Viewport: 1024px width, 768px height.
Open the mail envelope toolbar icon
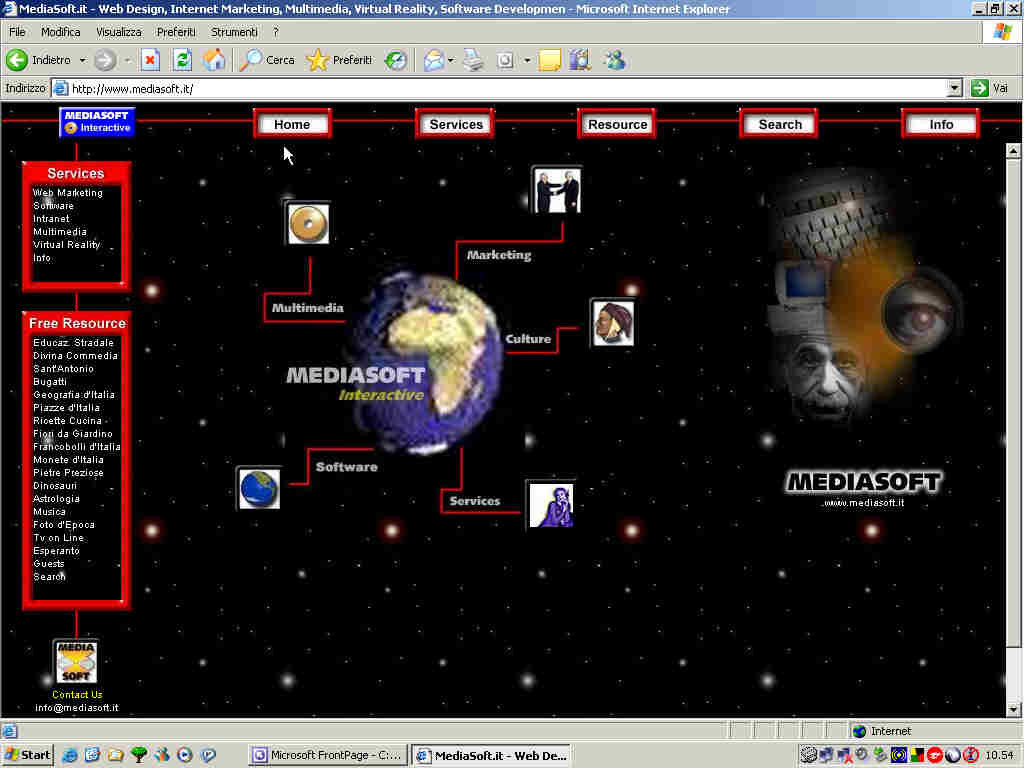[433, 60]
